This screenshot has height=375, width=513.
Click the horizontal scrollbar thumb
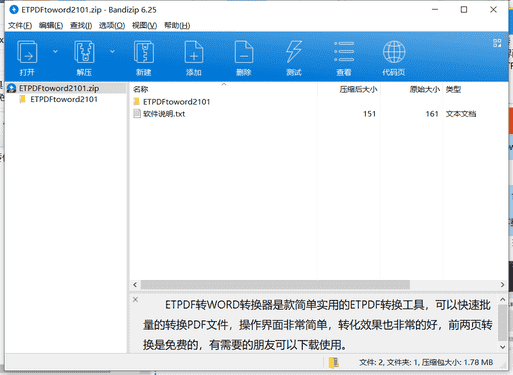pyautogui.click(x=275, y=285)
